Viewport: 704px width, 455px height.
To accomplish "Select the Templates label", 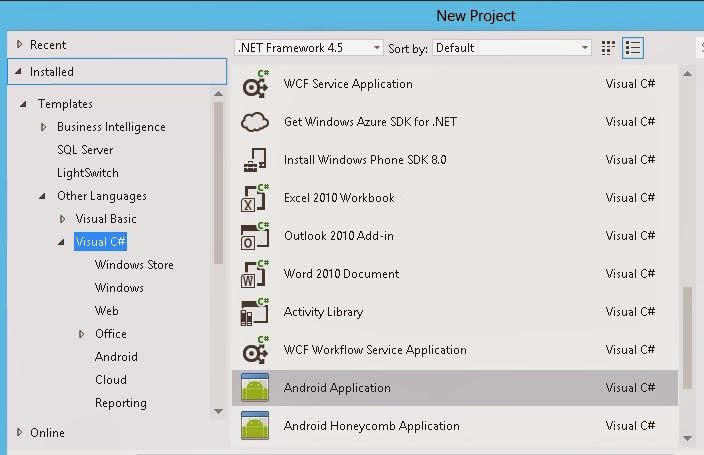I will coord(65,104).
